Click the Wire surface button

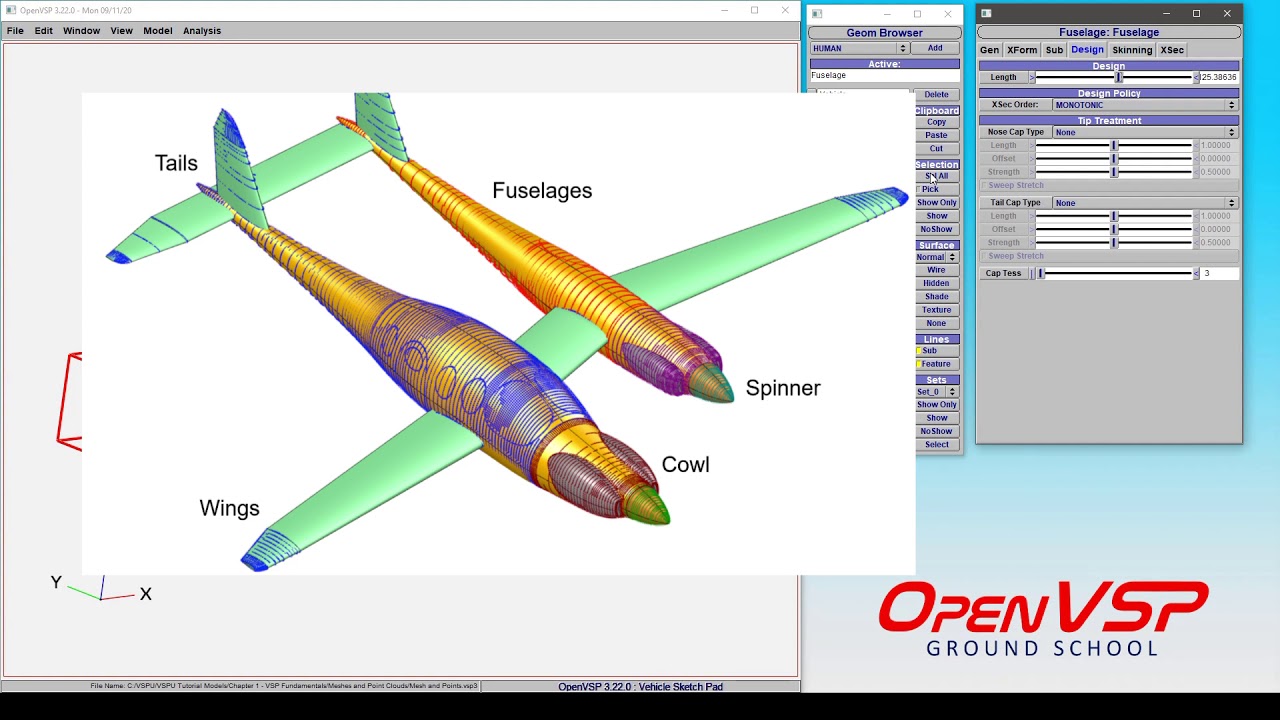936,270
